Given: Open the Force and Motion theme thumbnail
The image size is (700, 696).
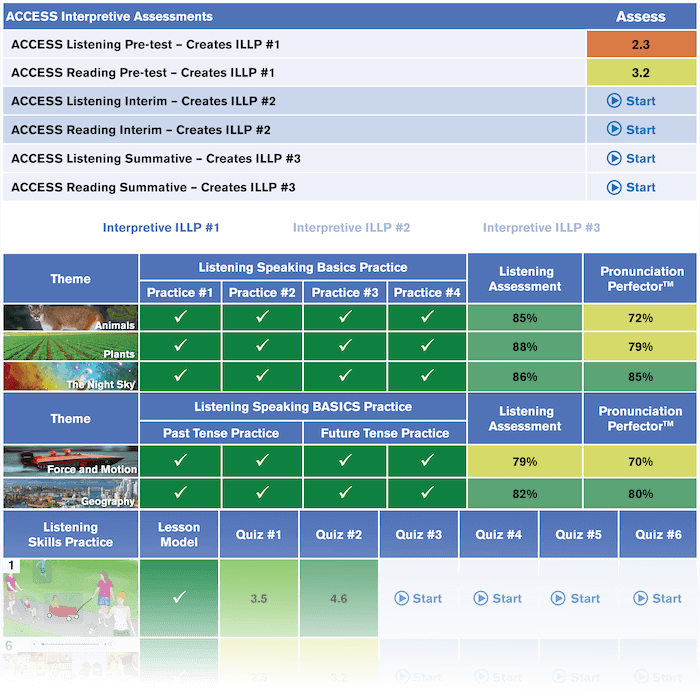Looking at the screenshot, I should coord(71,461).
